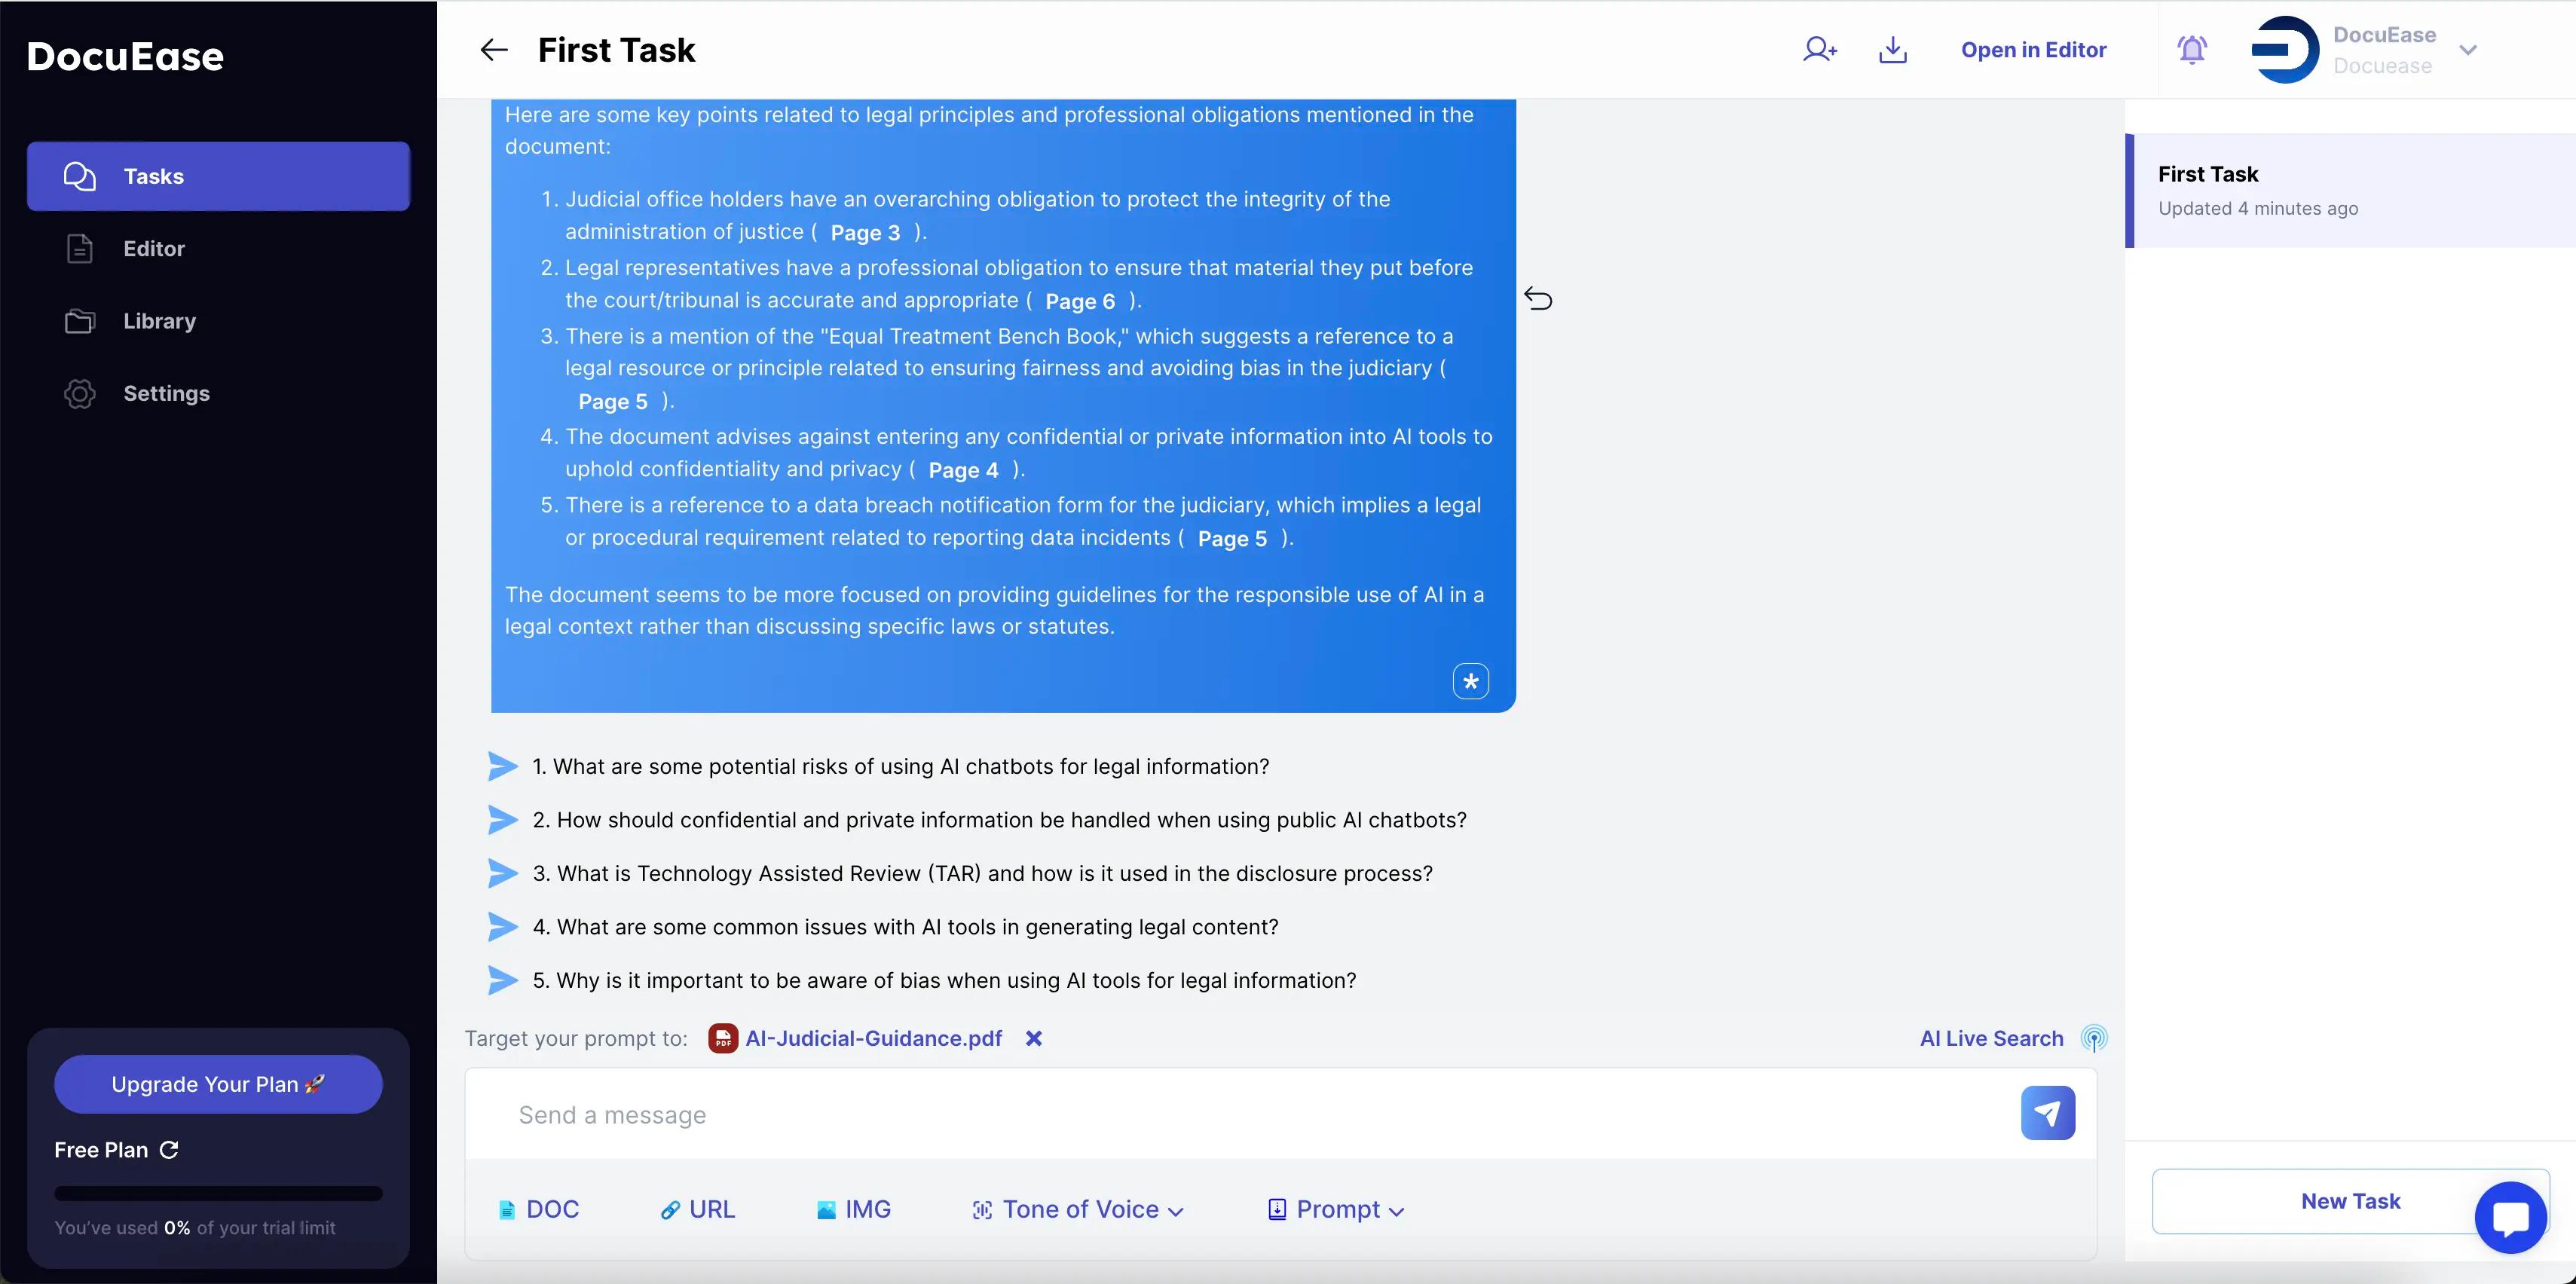Click the DocuEase profile avatar

(2285, 49)
